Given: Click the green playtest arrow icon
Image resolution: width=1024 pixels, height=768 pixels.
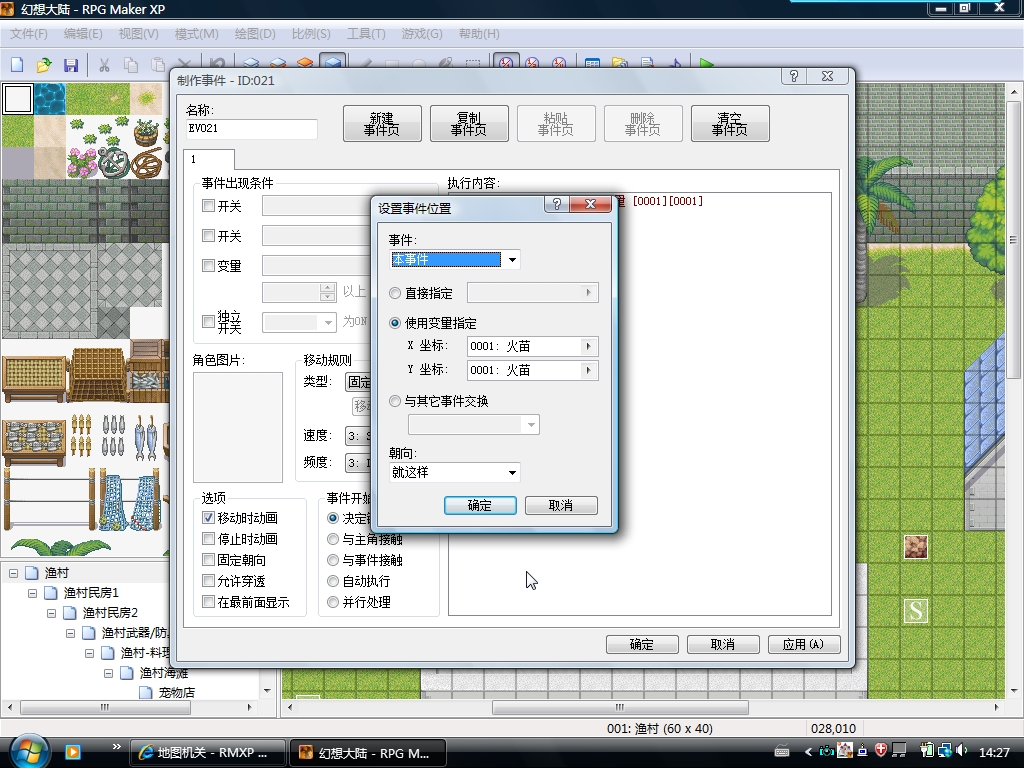Looking at the screenshot, I should coord(706,64).
